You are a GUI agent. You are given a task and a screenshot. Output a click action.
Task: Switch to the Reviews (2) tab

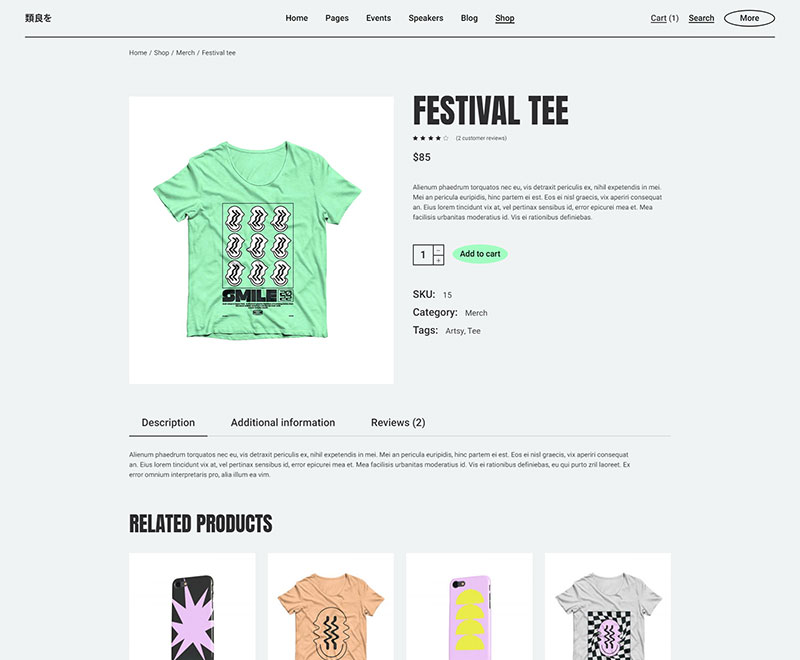click(x=398, y=423)
